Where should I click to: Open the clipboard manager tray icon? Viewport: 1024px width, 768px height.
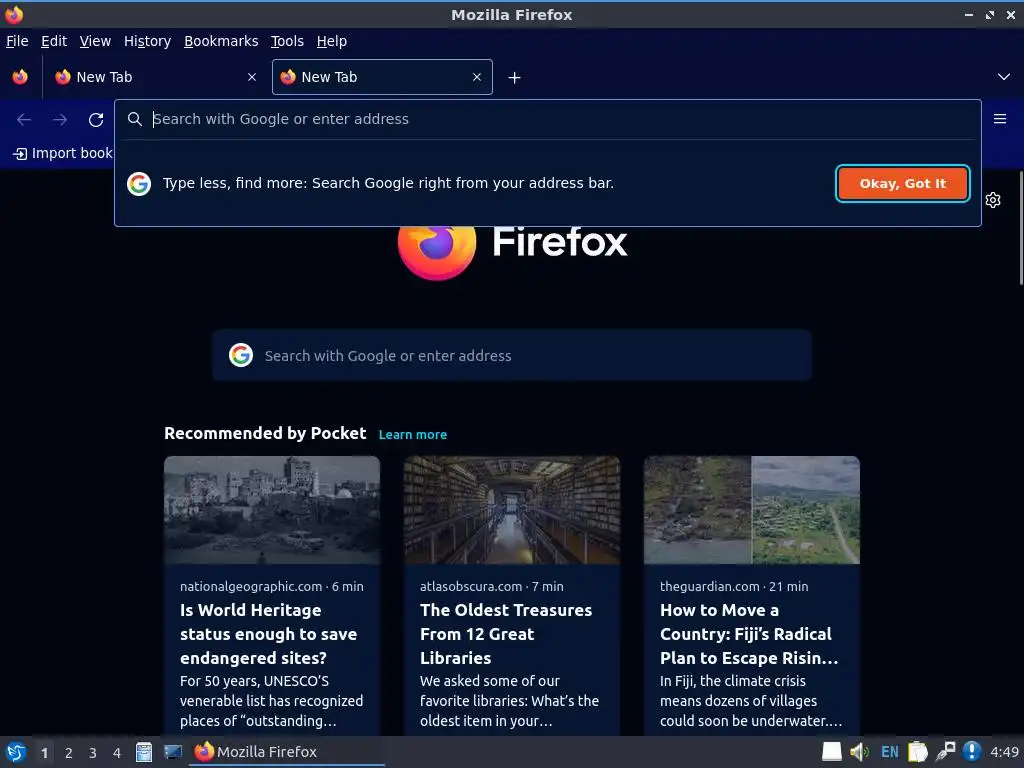point(918,752)
